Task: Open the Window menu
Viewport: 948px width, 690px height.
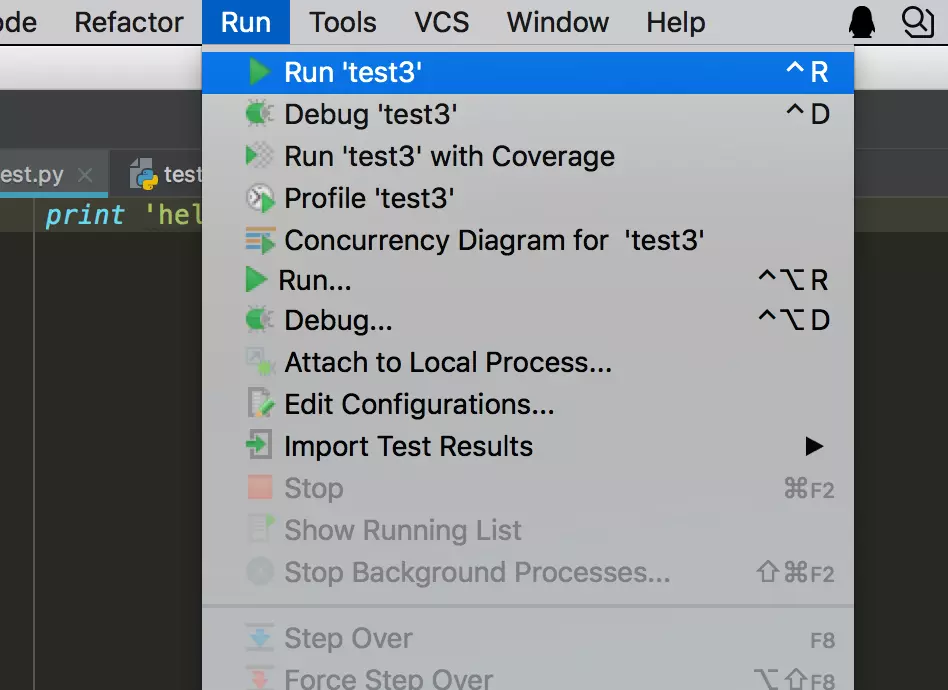Action: [x=557, y=22]
